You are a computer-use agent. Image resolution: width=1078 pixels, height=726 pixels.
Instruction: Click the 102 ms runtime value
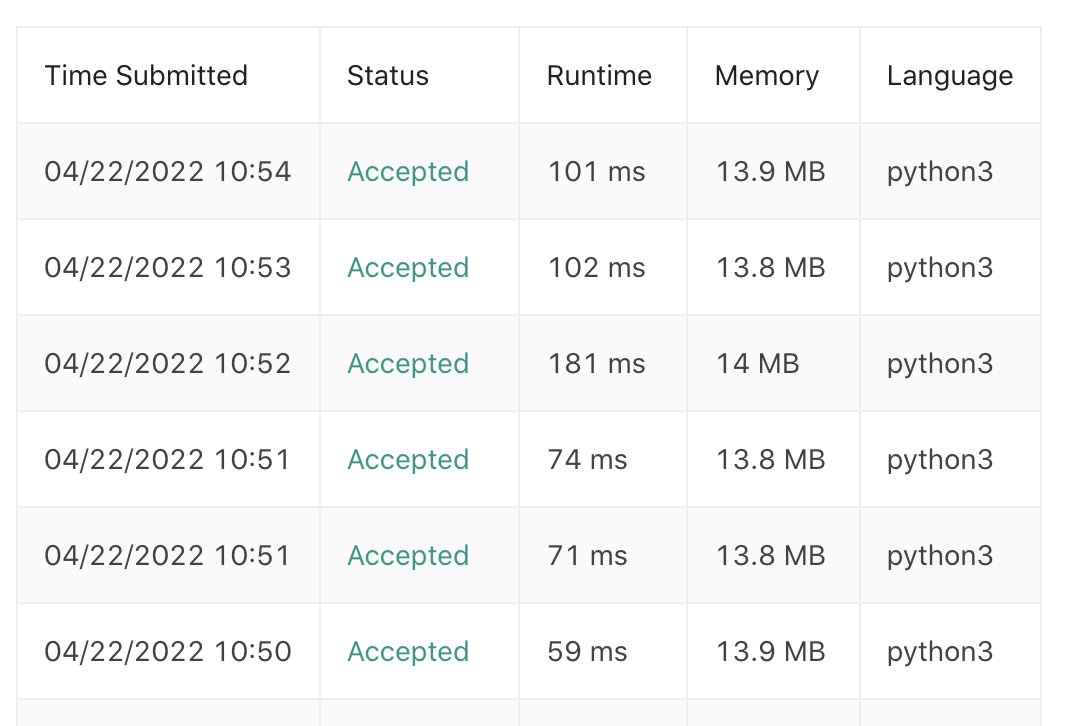point(596,268)
